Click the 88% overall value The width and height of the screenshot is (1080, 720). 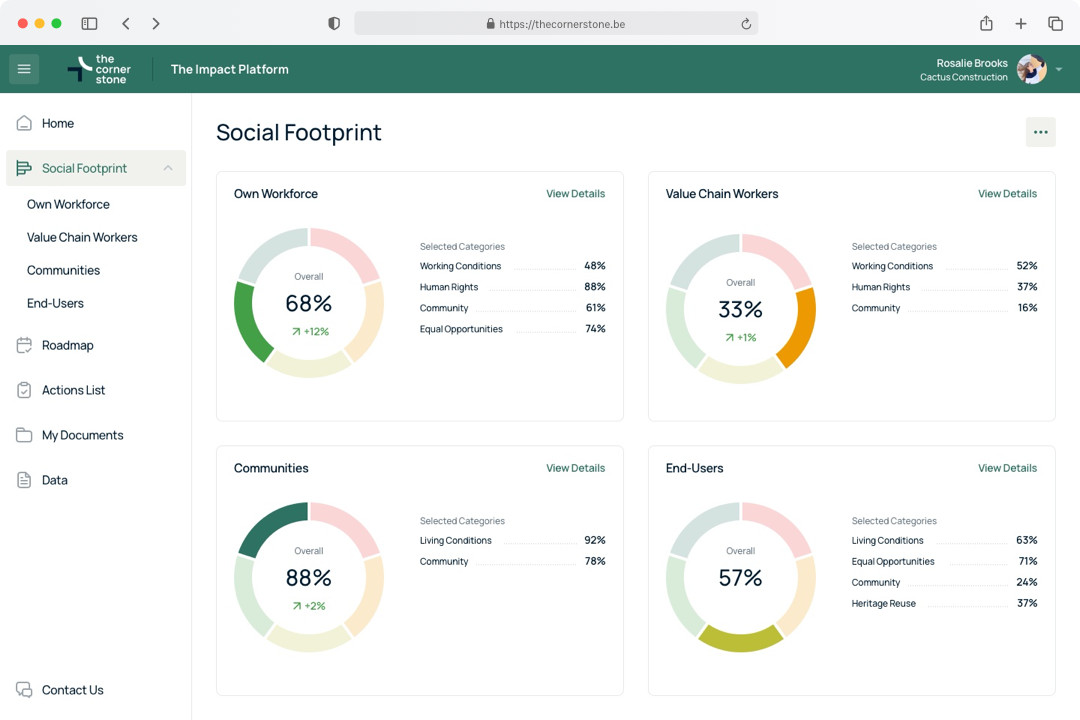[309, 577]
